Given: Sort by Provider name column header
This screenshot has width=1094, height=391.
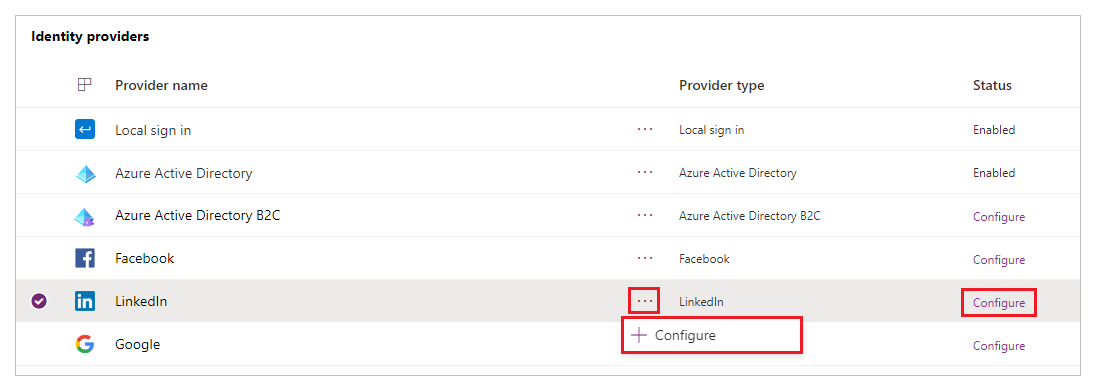Looking at the screenshot, I should coord(161,85).
